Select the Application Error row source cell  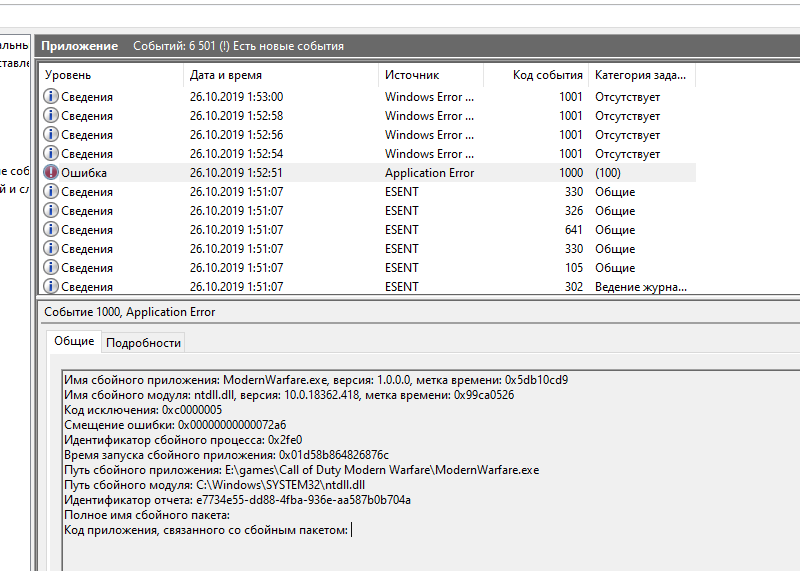(x=429, y=173)
